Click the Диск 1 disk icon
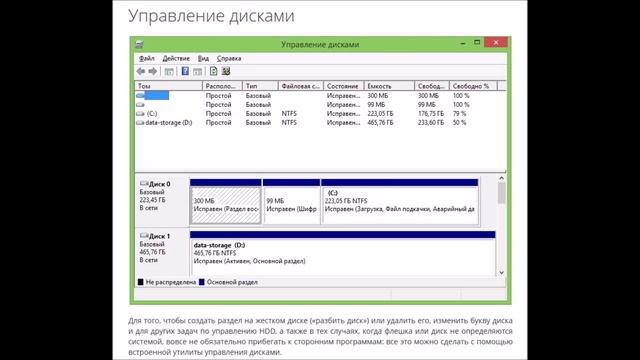640x360 pixels. point(144,236)
